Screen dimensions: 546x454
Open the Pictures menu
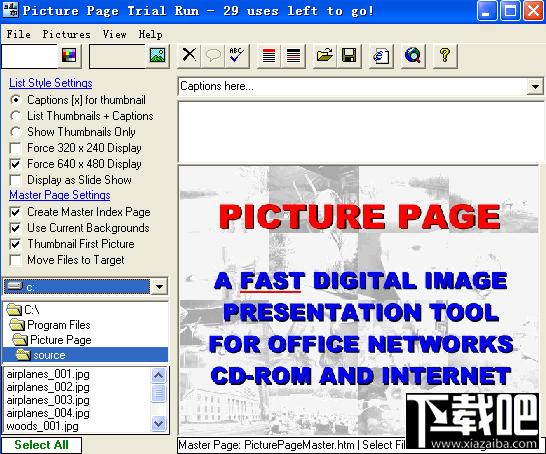[x=67, y=34]
